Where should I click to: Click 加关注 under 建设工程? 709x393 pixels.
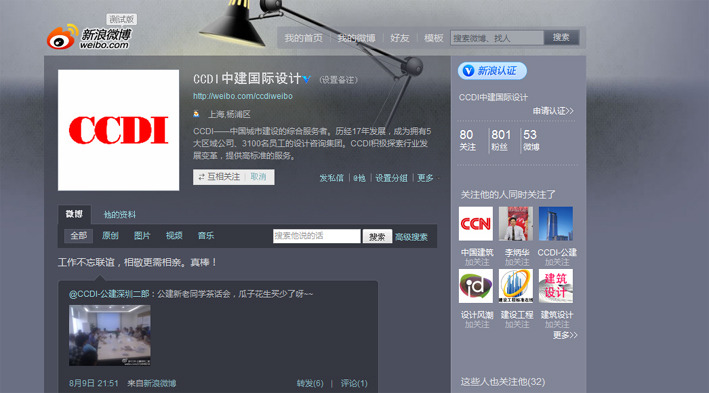(517, 324)
